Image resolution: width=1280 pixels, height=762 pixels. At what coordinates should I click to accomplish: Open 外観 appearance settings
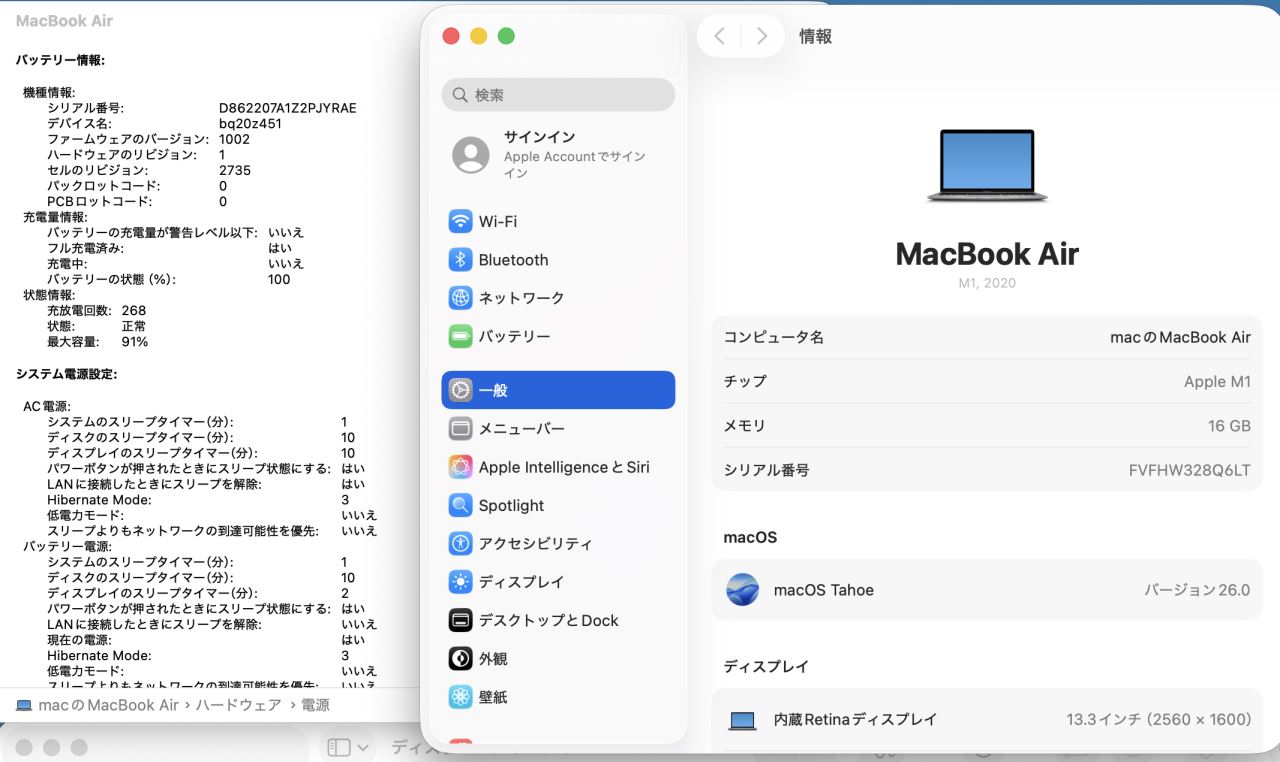click(x=492, y=659)
